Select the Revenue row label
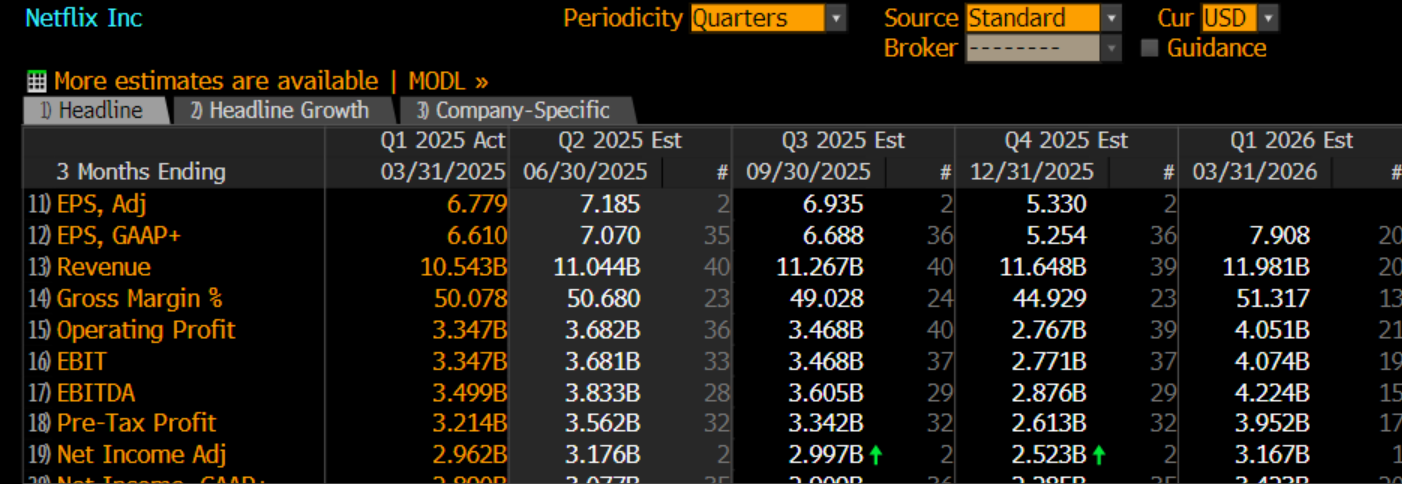Screen dimensions: 1402x484 tap(104, 267)
